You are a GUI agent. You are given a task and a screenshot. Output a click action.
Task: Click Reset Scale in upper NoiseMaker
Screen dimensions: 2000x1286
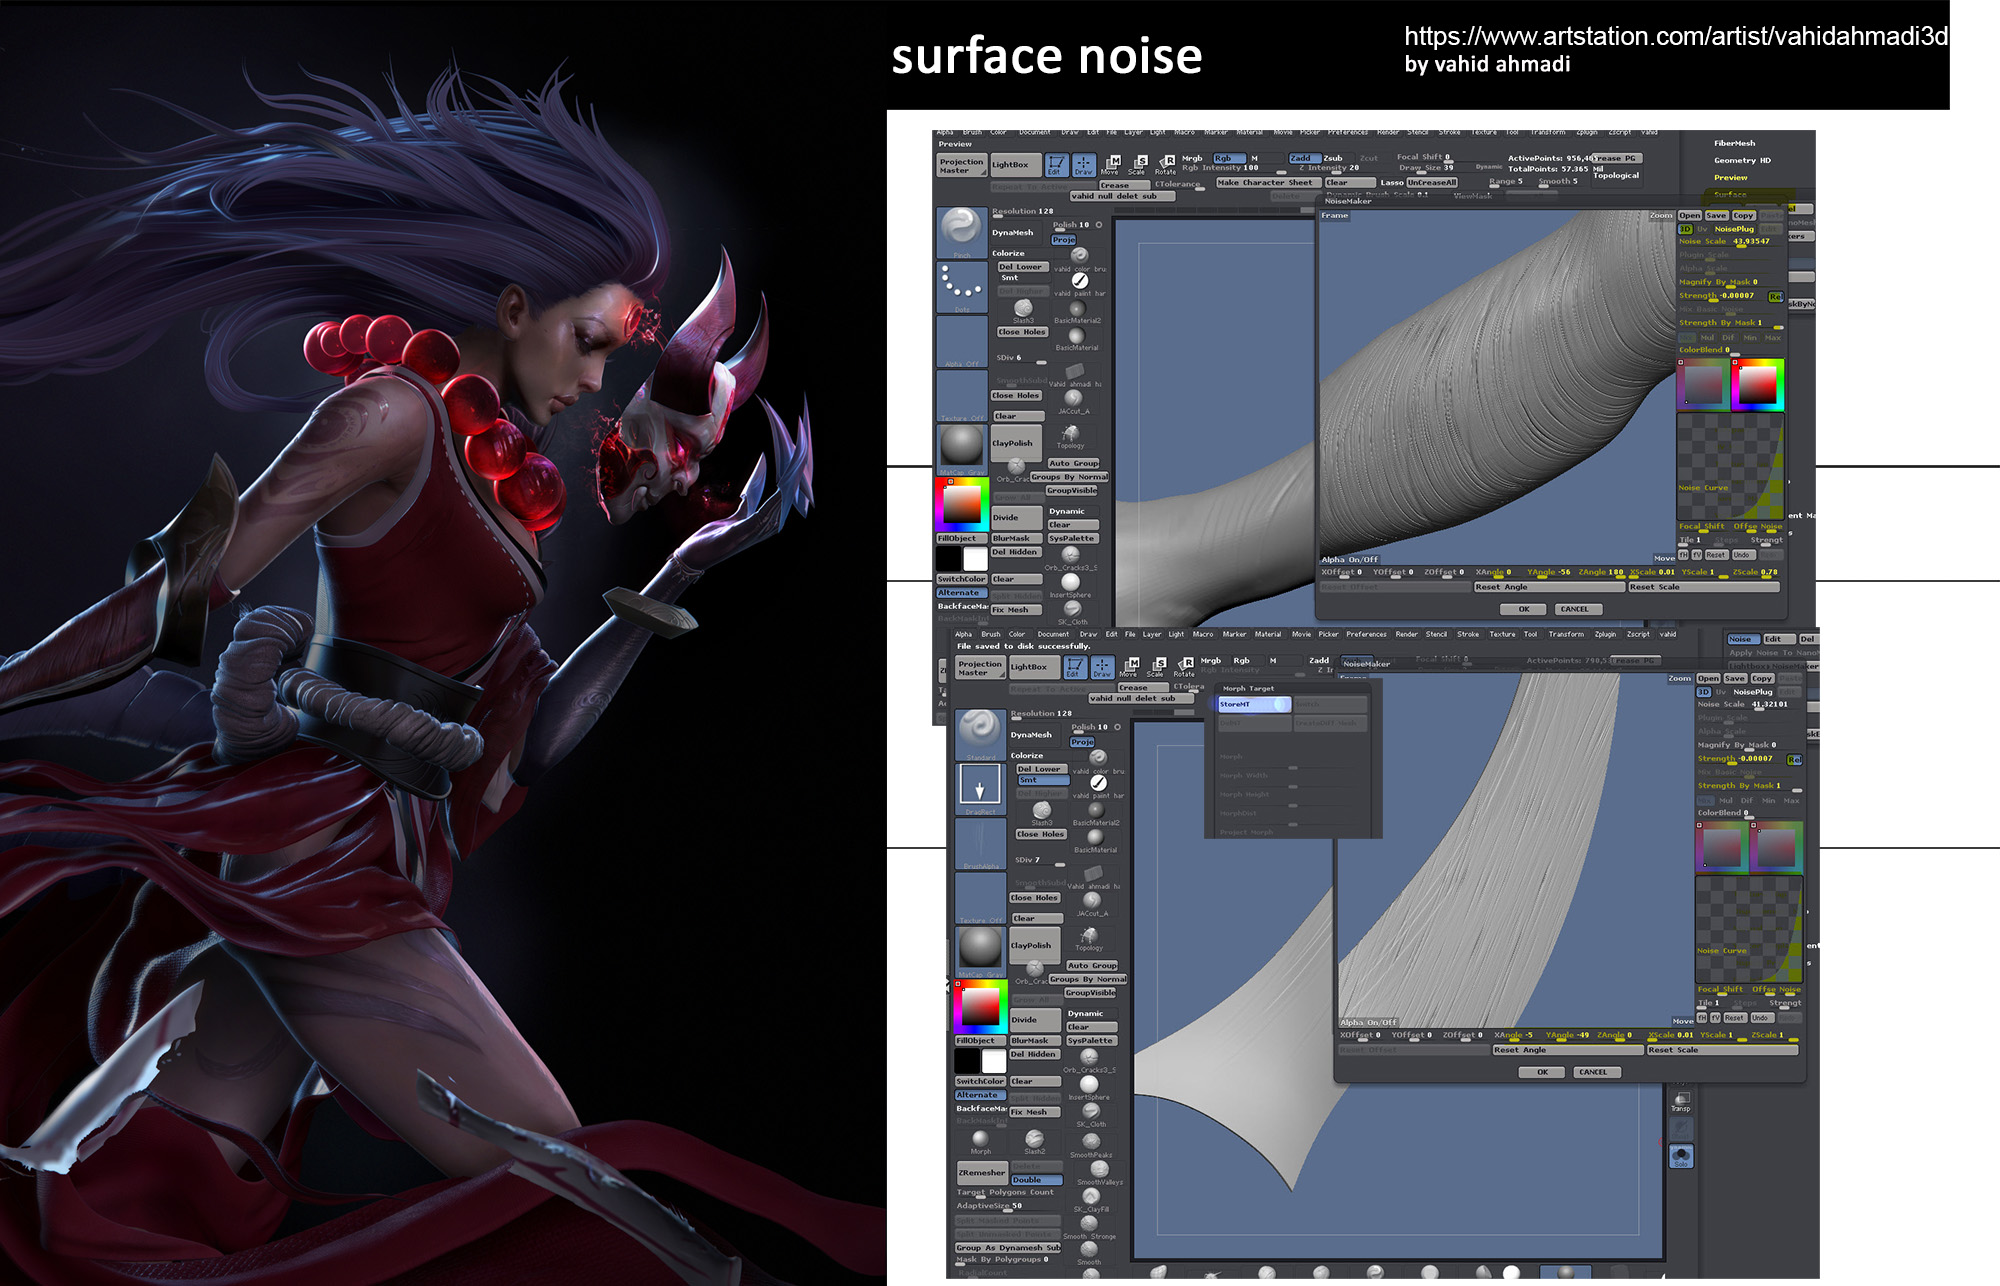point(1703,587)
